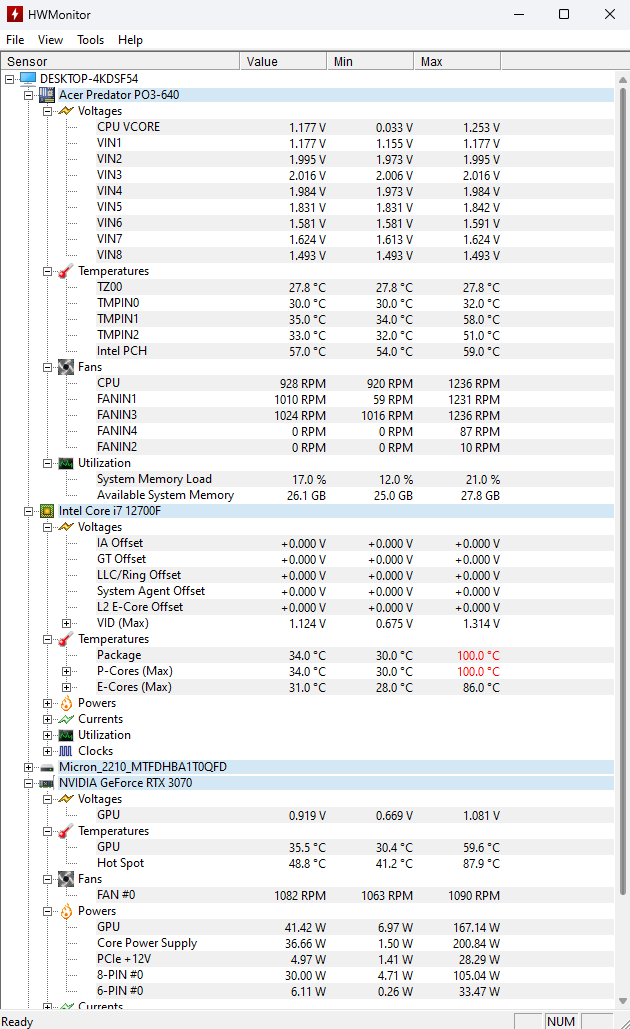Expand the VID (Max) voltage entry
The width and height of the screenshot is (630, 1029).
[x=66, y=623]
